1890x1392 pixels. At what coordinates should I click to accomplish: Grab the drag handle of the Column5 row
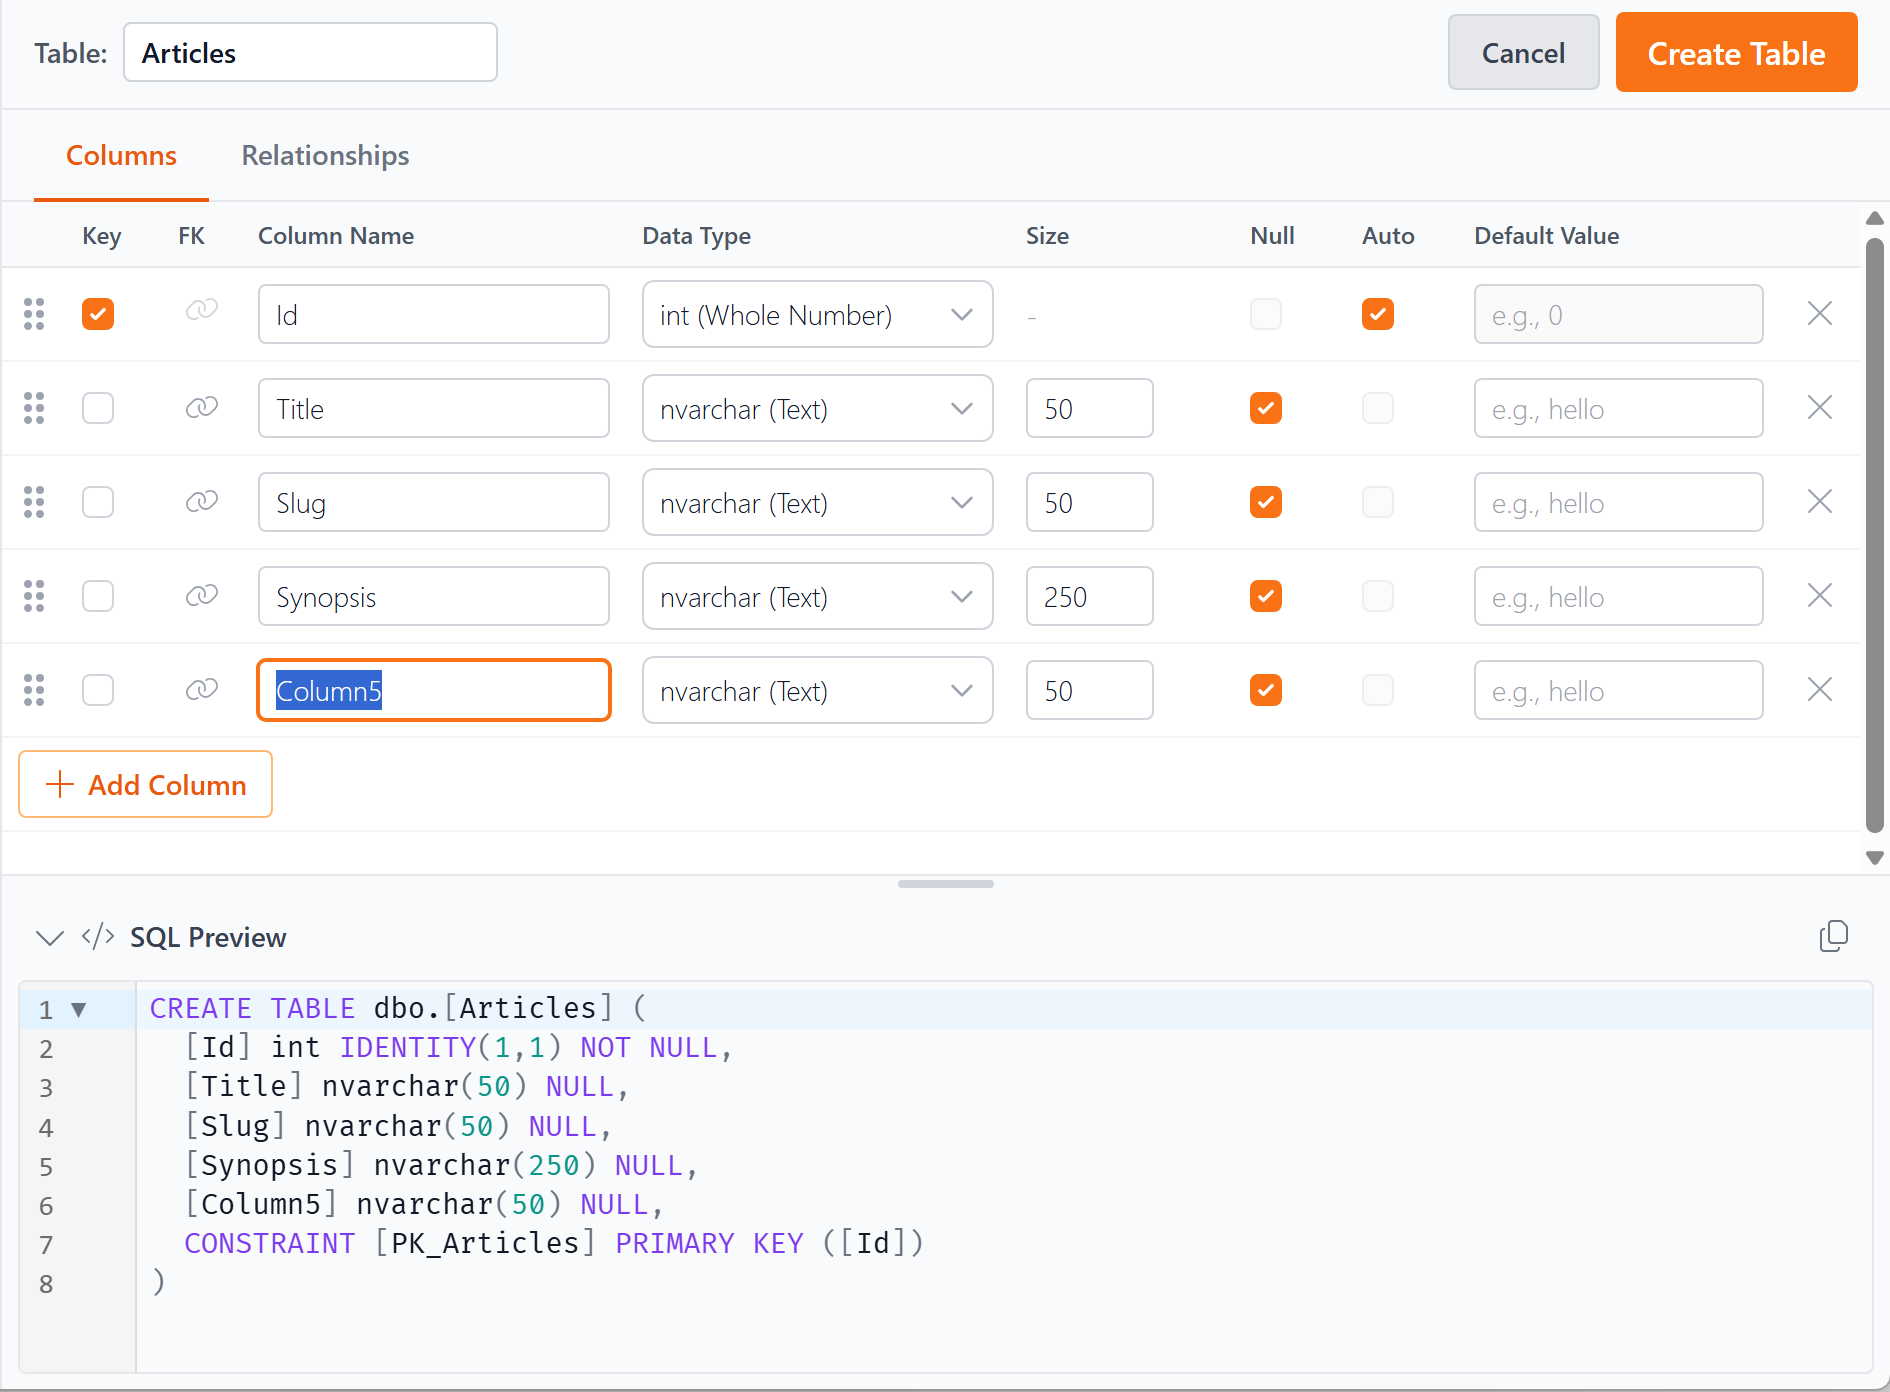coord(34,690)
